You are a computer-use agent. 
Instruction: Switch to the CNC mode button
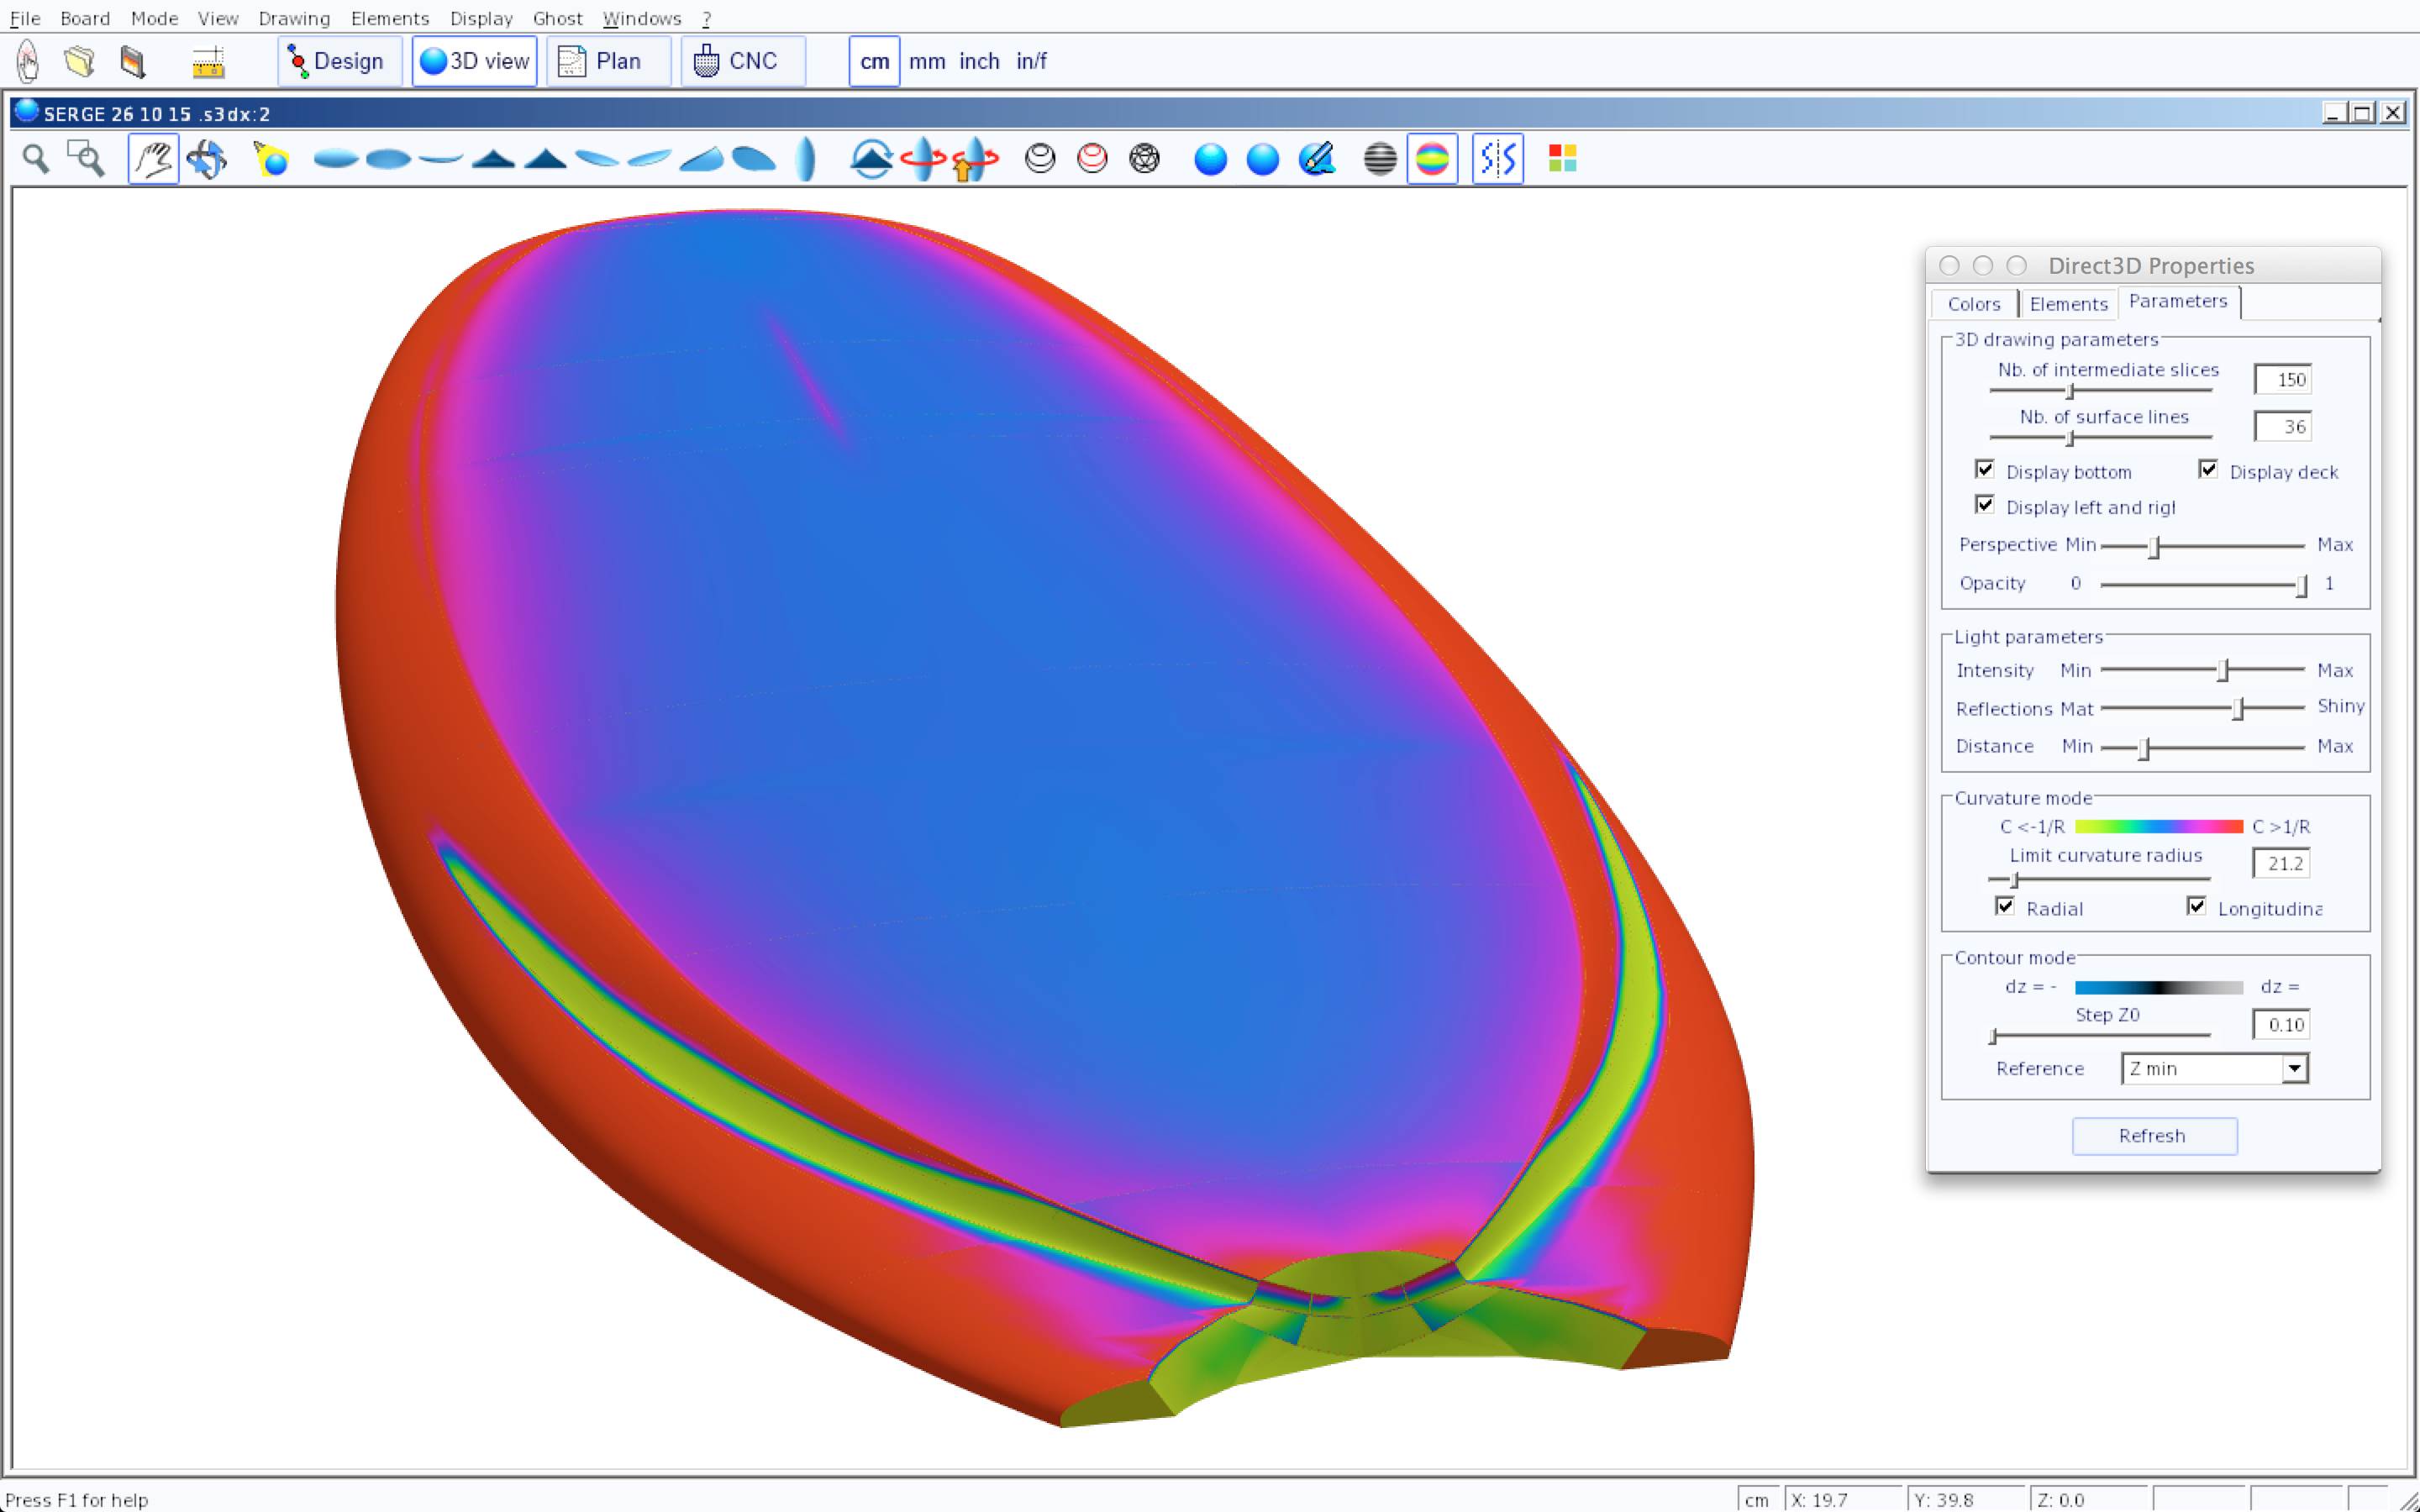pos(742,61)
